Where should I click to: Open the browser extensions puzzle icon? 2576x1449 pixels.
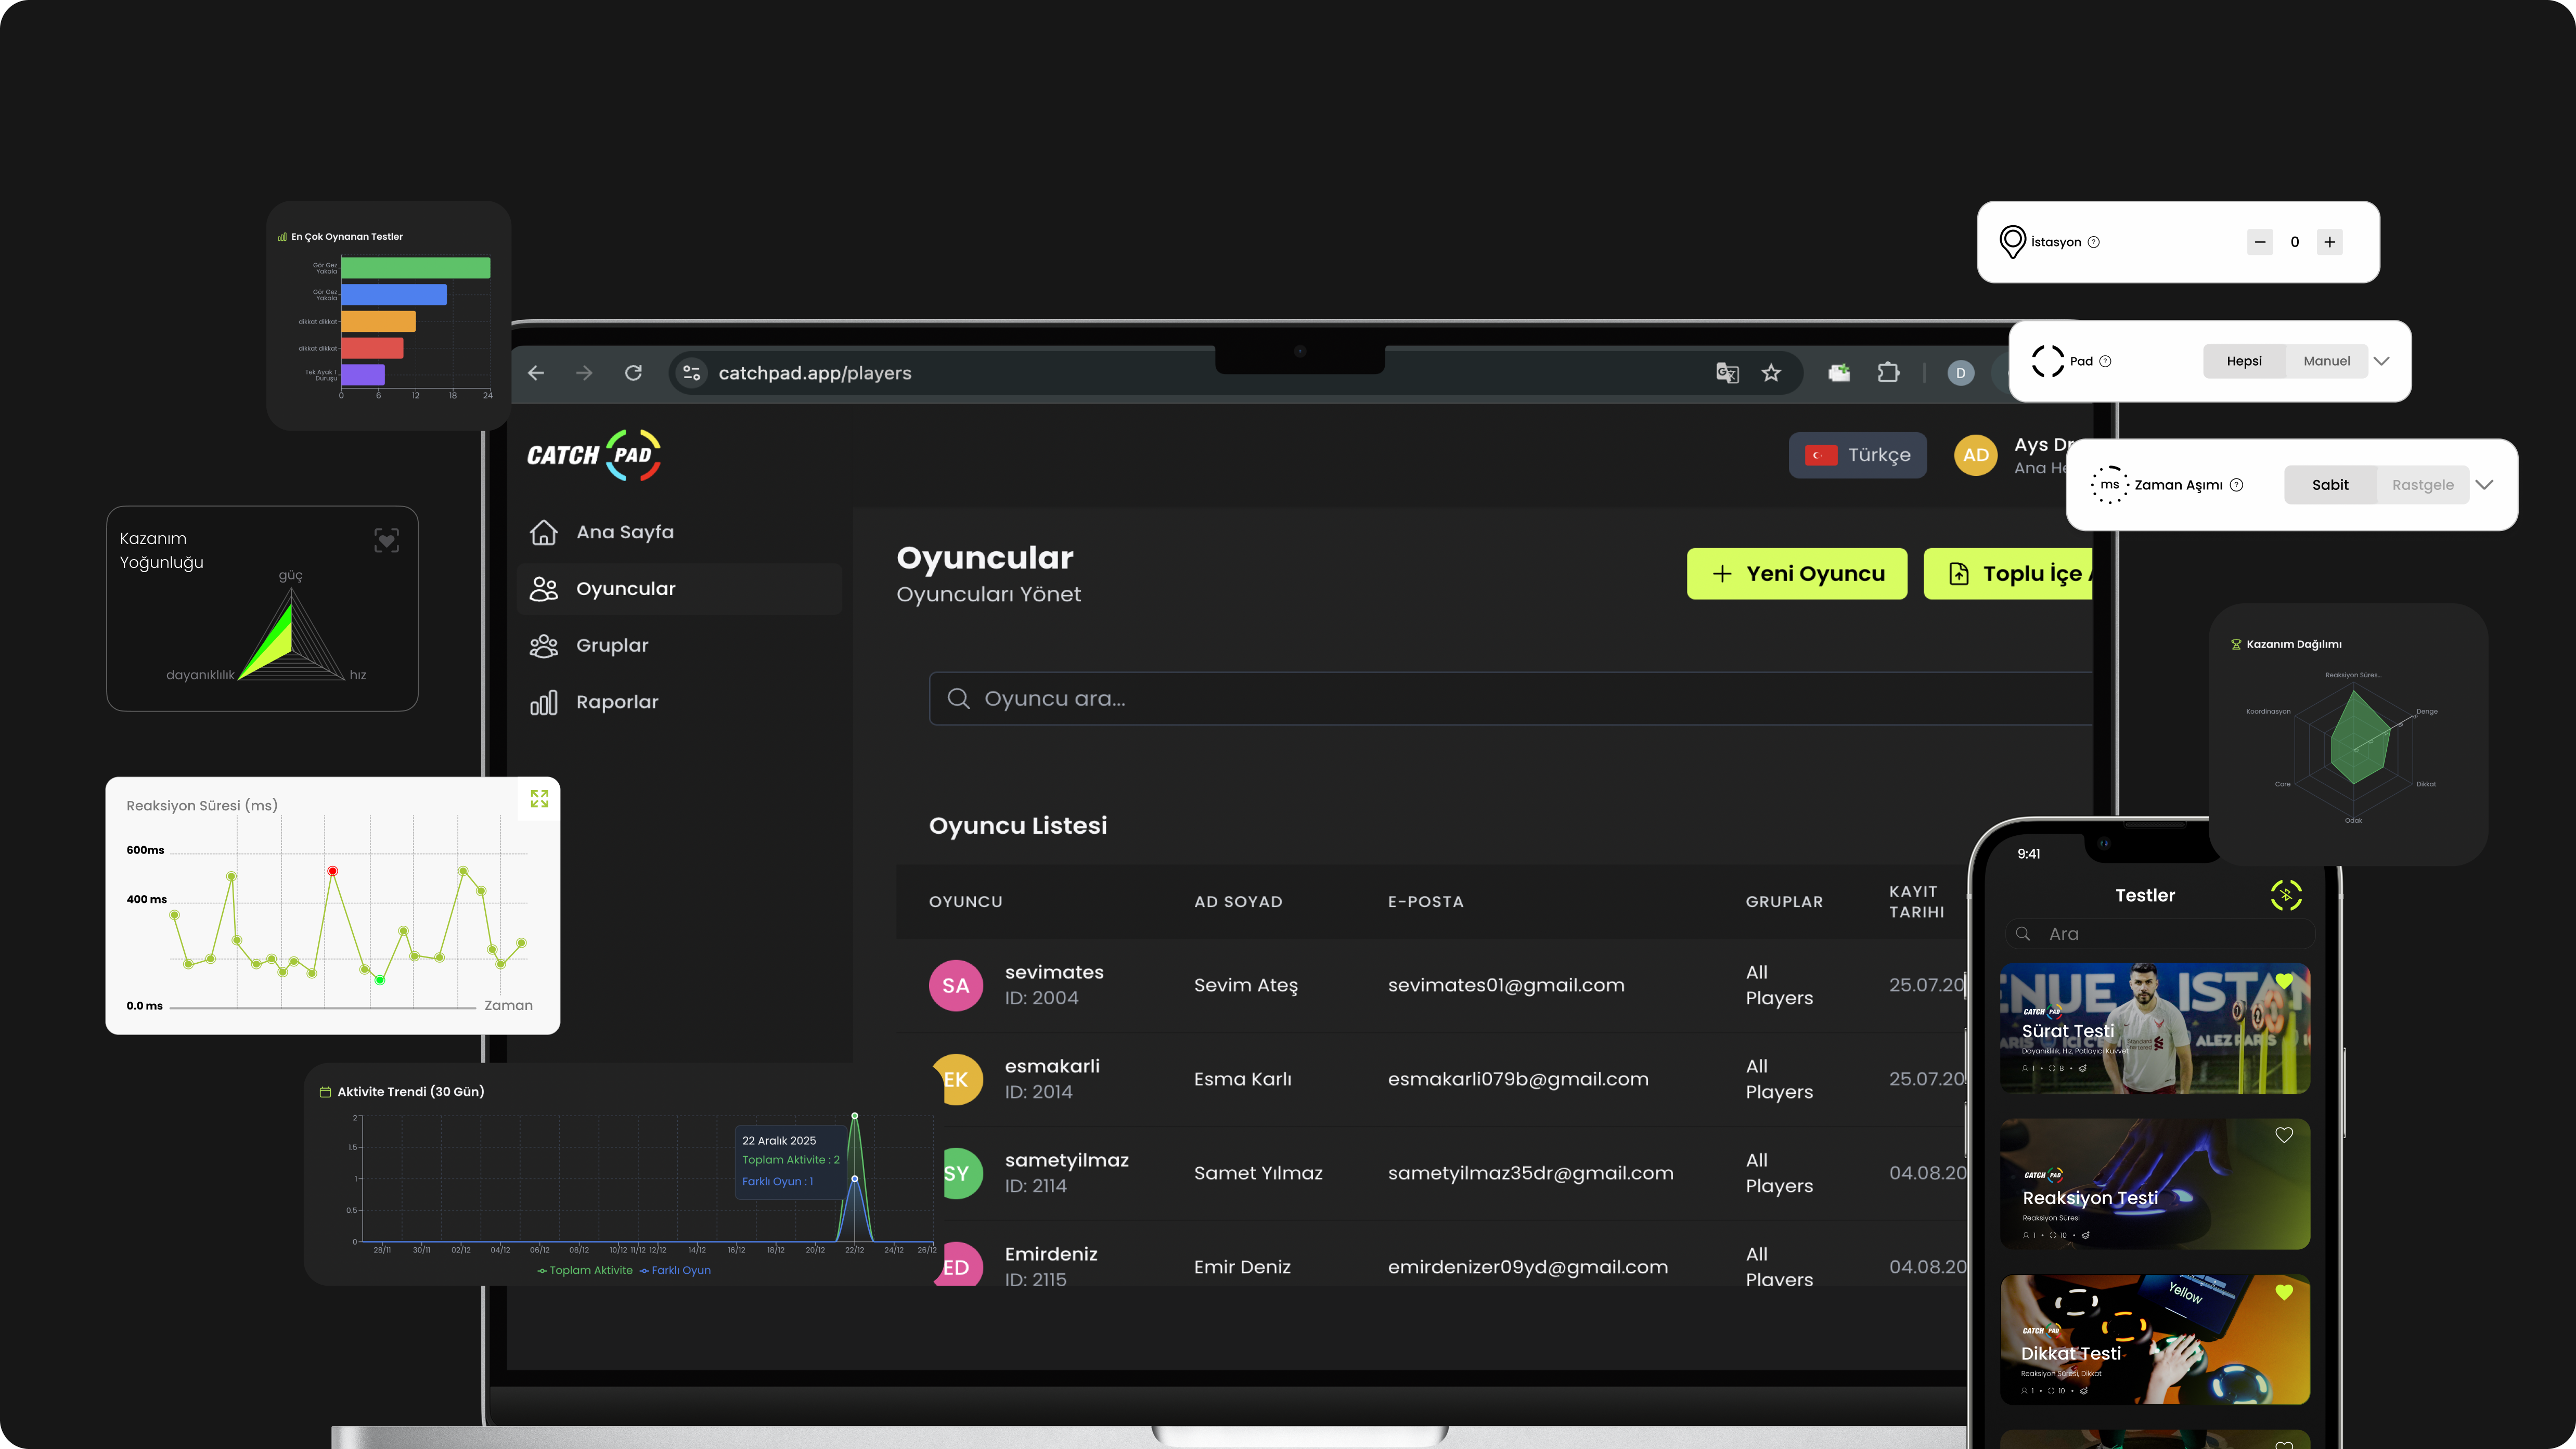1888,373
